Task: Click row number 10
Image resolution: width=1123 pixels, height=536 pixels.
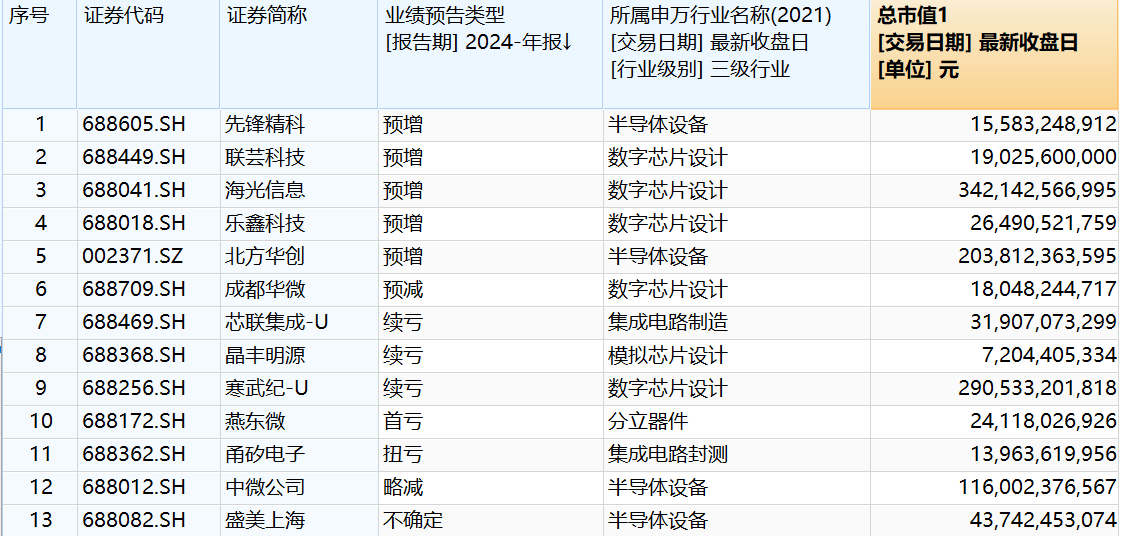Action: (x=41, y=421)
